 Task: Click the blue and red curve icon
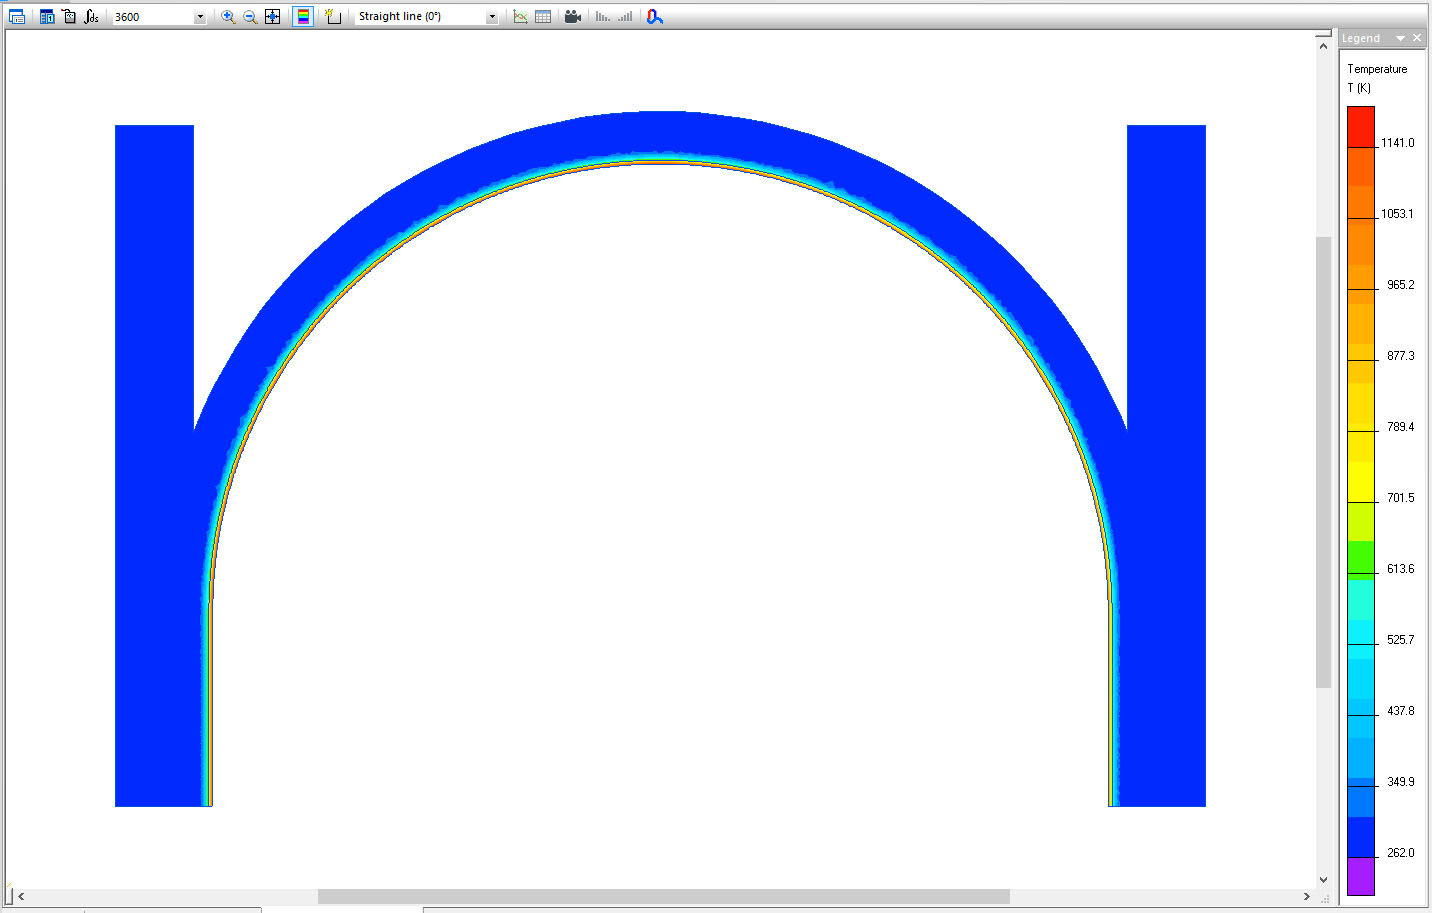[655, 16]
